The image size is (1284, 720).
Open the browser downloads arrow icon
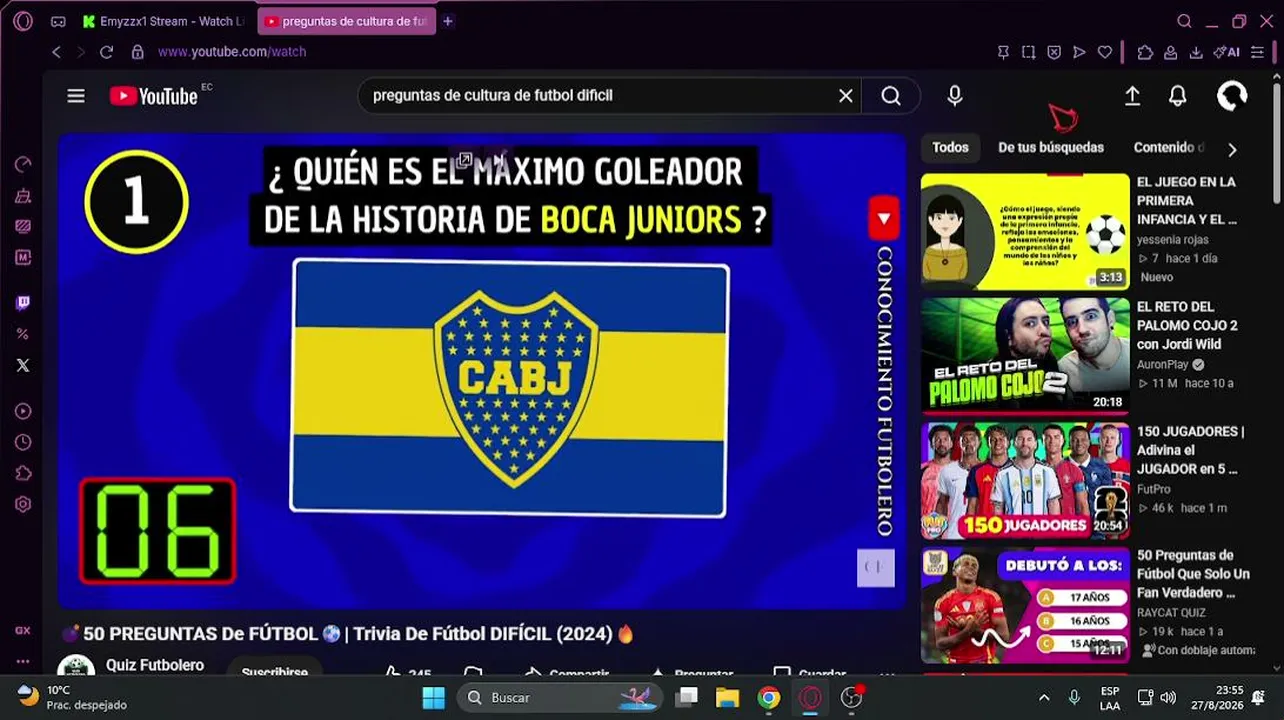tap(1196, 52)
